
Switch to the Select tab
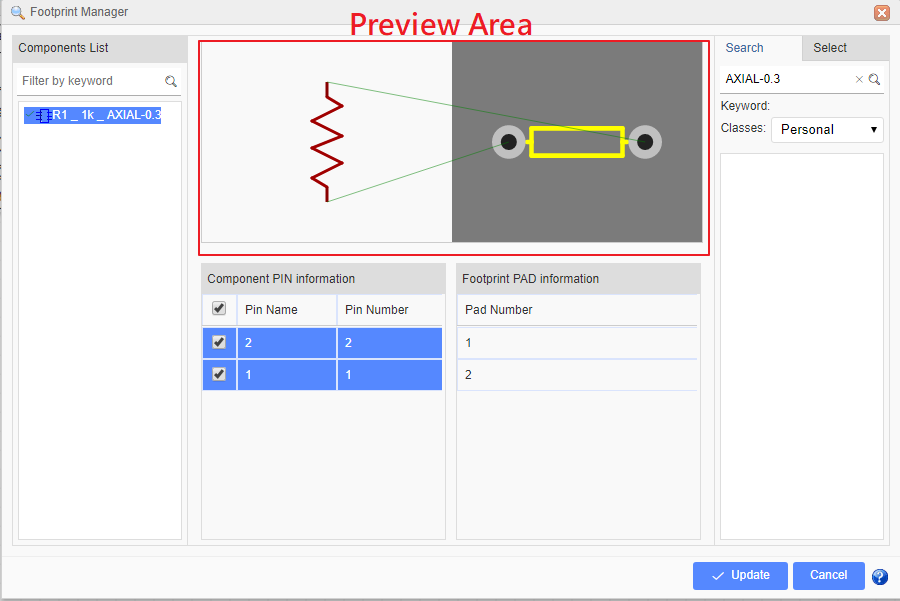click(830, 48)
